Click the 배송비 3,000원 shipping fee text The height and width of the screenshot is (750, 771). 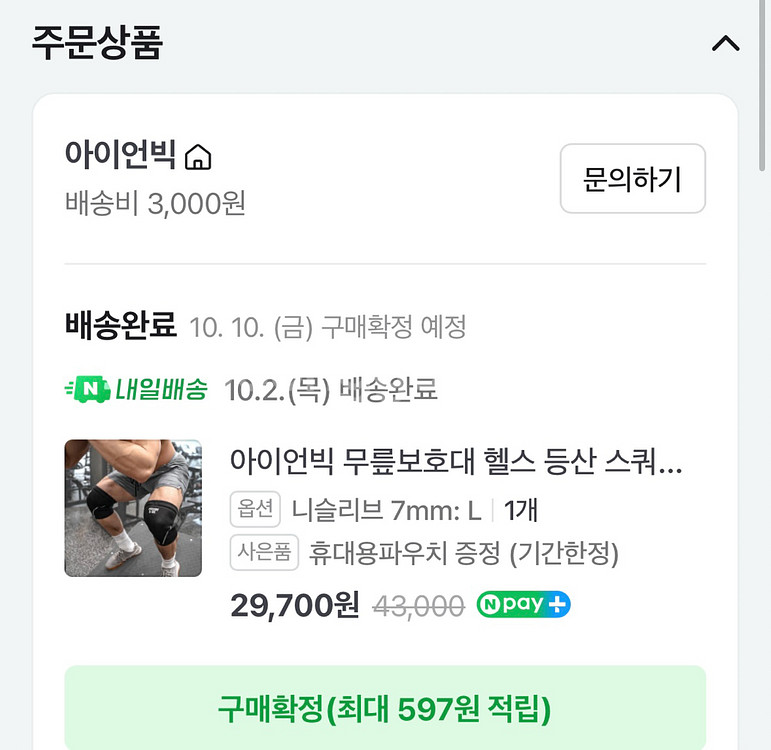click(x=155, y=204)
